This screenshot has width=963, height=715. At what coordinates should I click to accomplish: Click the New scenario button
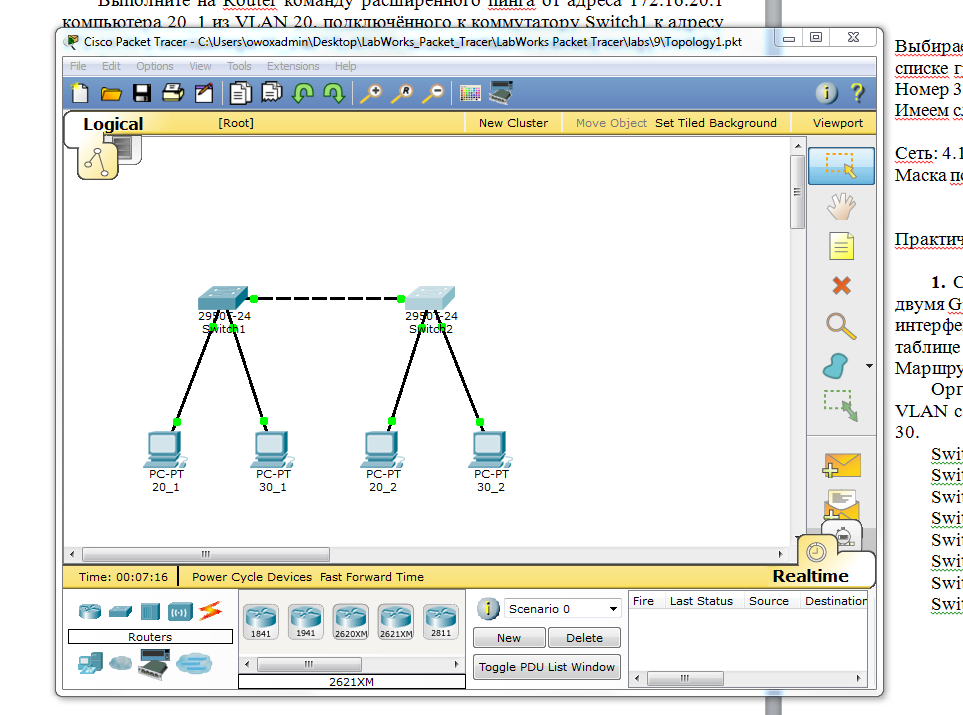[509, 638]
